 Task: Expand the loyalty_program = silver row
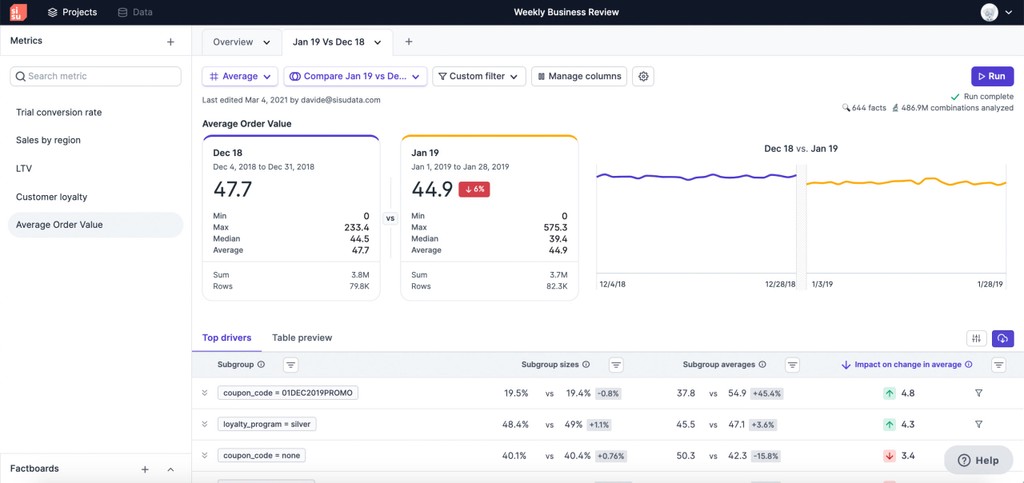click(x=205, y=424)
